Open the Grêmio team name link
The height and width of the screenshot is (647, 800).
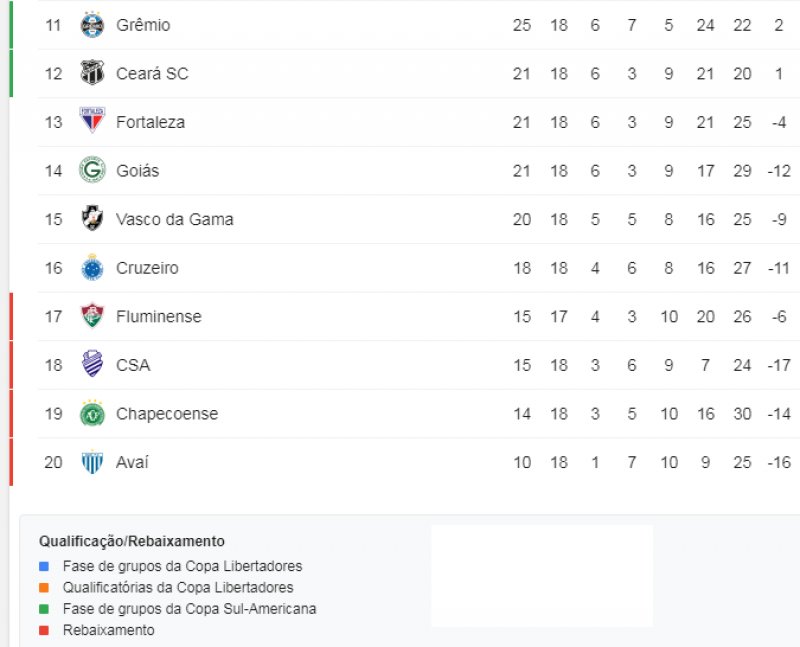[143, 25]
